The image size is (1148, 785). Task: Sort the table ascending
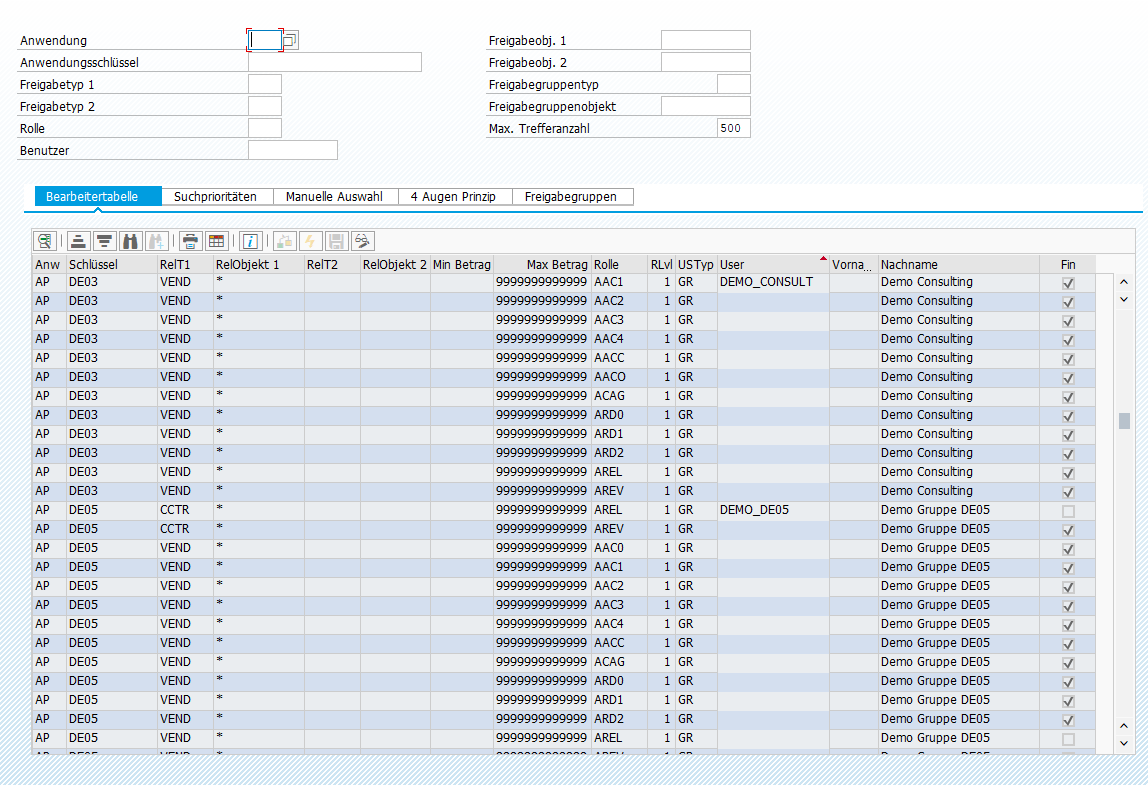point(77,241)
